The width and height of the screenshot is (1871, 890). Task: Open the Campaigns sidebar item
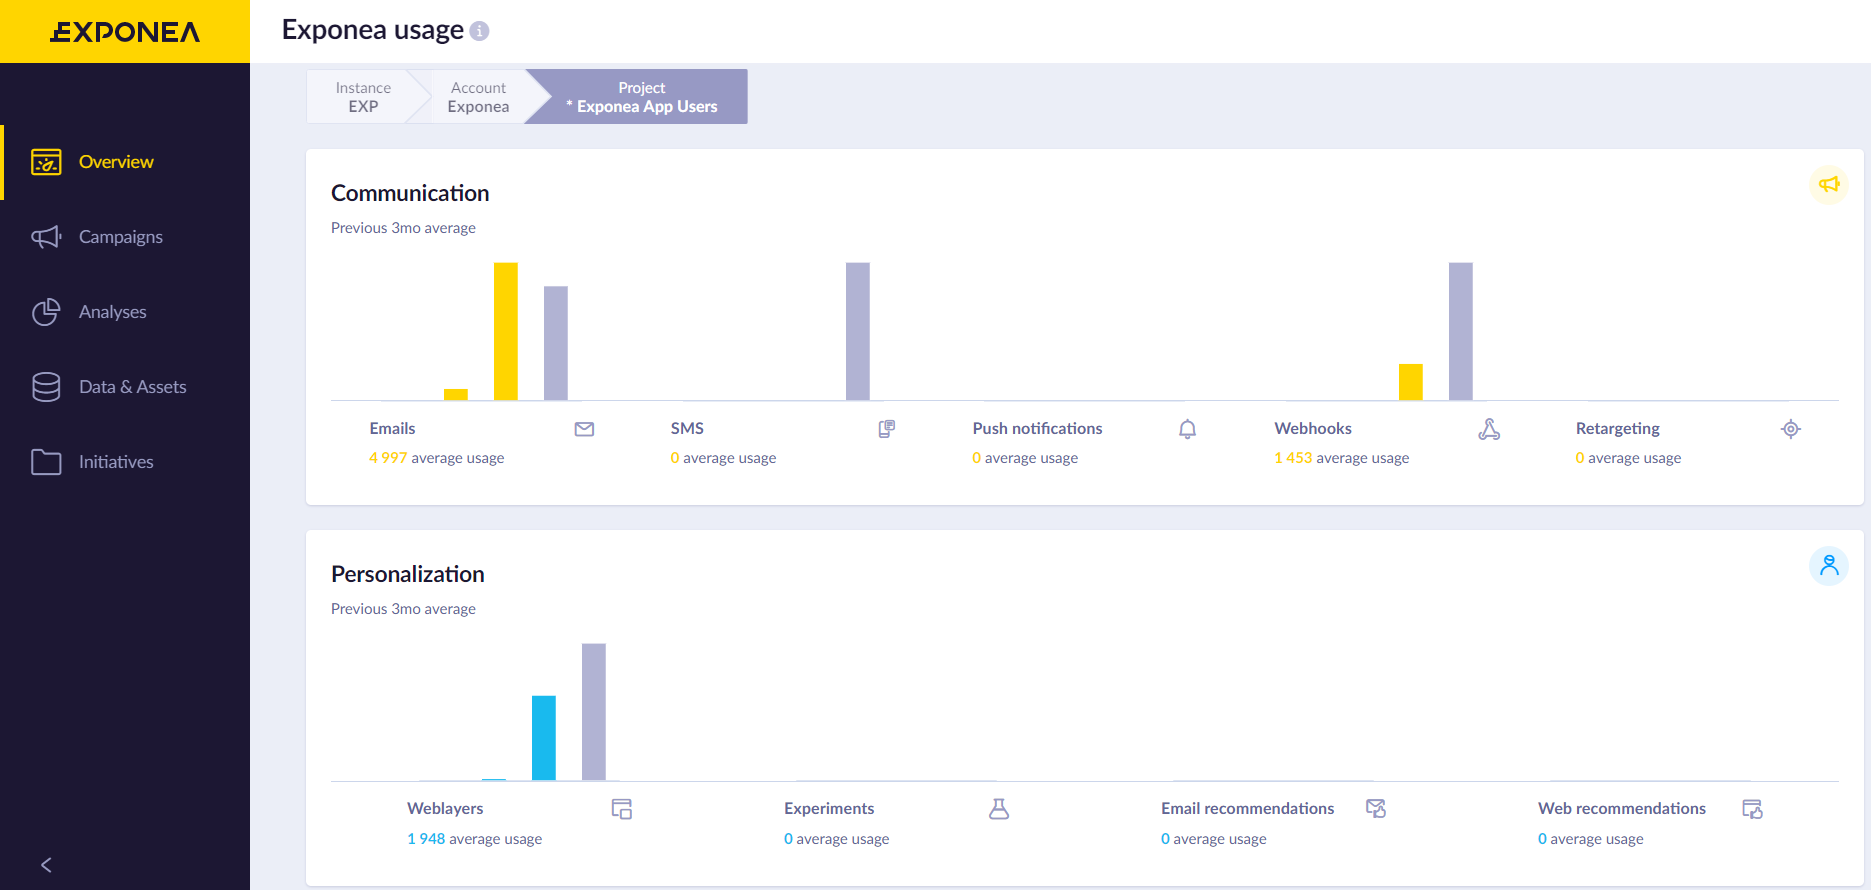pyautogui.click(x=125, y=237)
